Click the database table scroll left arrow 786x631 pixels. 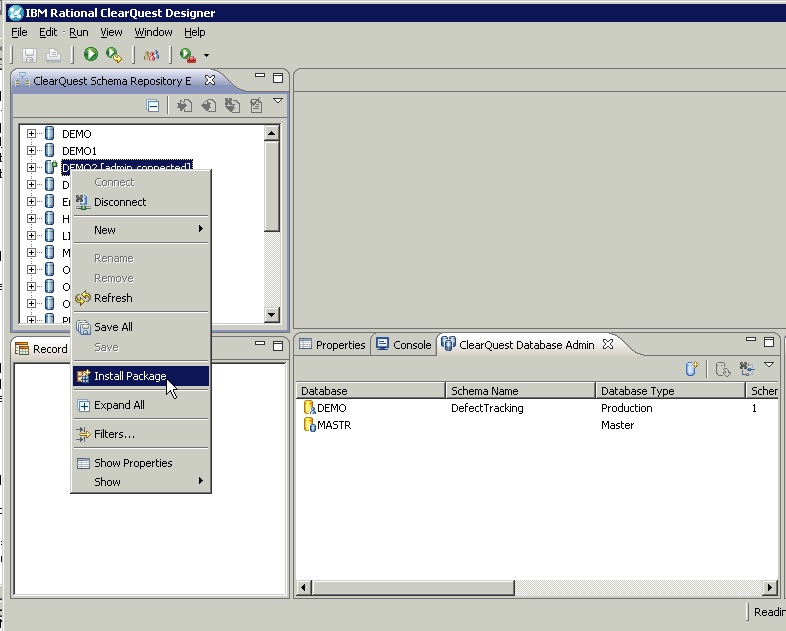point(303,587)
